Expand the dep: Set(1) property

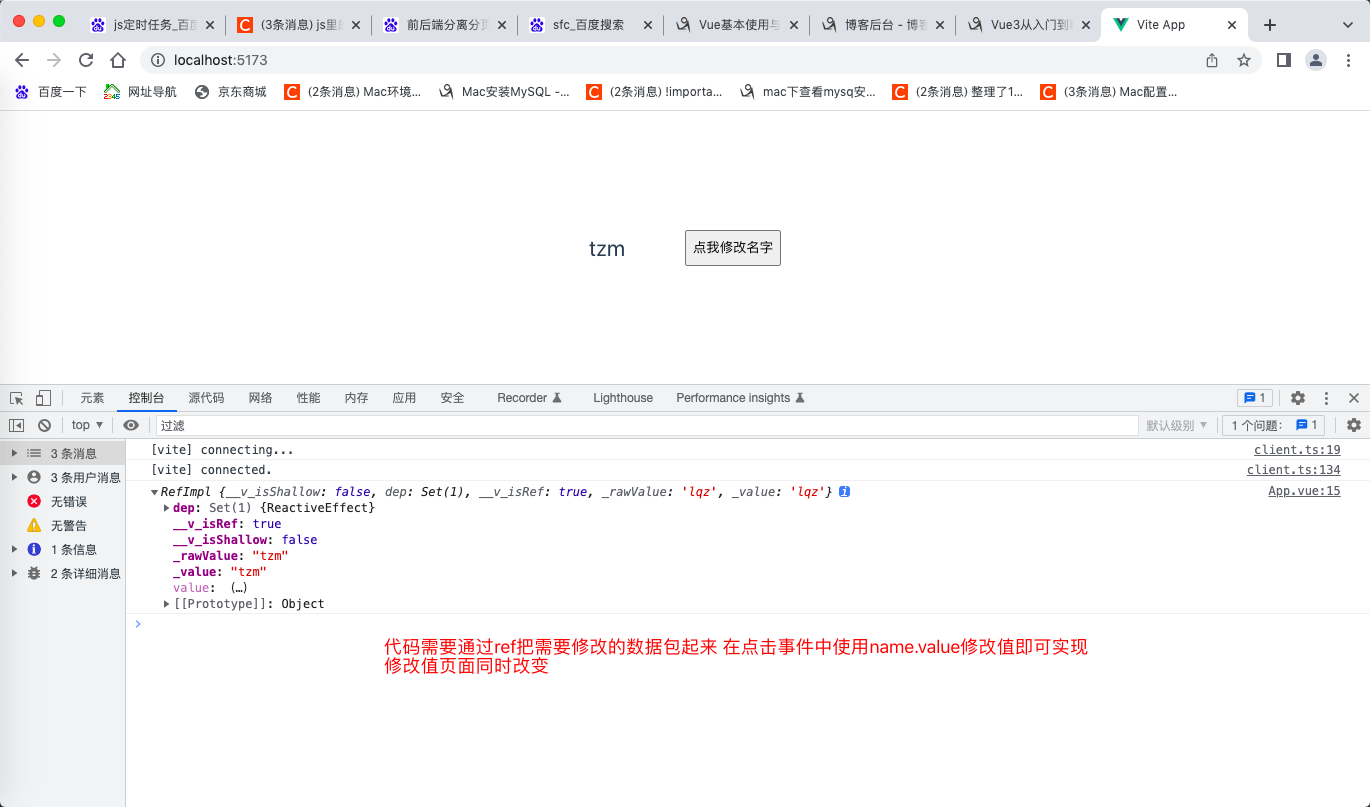tap(167, 508)
